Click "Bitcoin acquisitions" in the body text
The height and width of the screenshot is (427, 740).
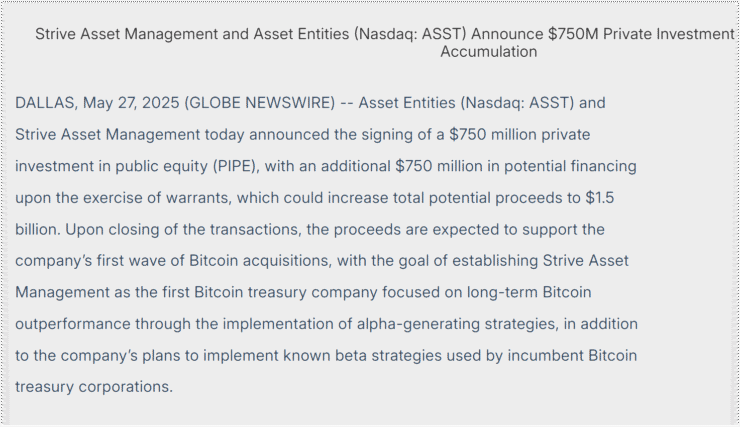(x=260, y=261)
